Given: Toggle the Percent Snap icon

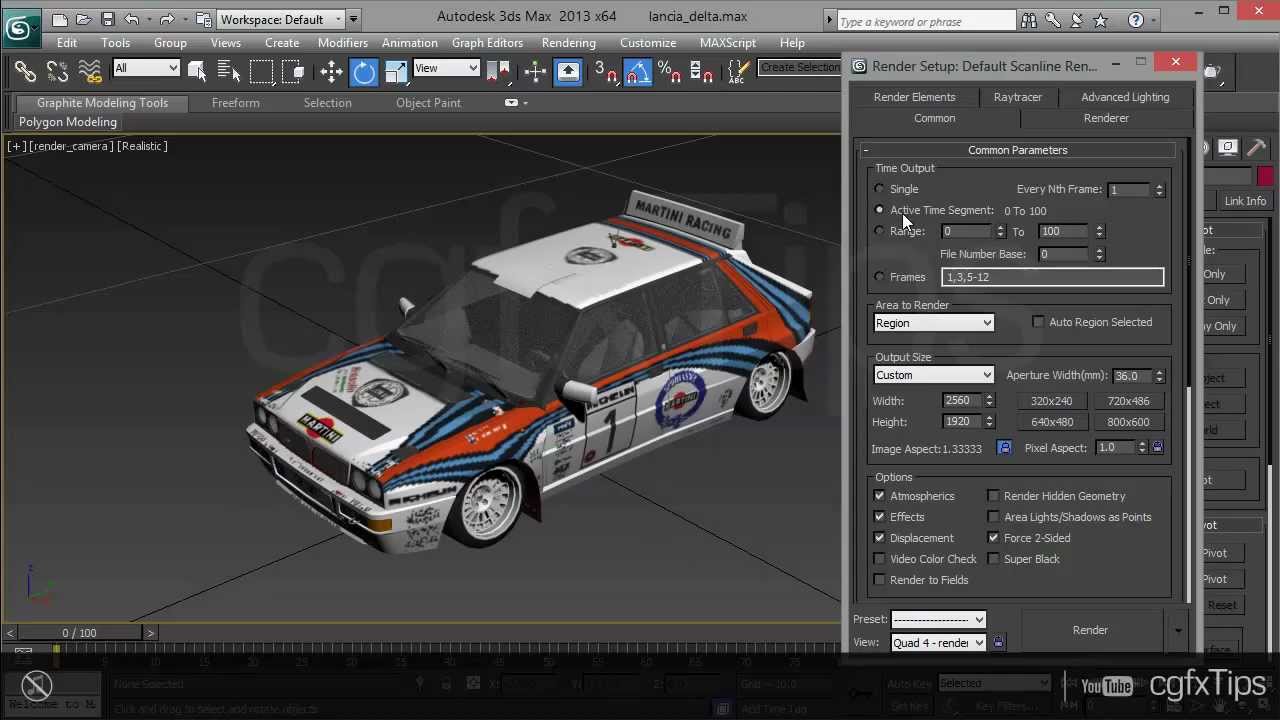Looking at the screenshot, I should [x=670, y=71].
